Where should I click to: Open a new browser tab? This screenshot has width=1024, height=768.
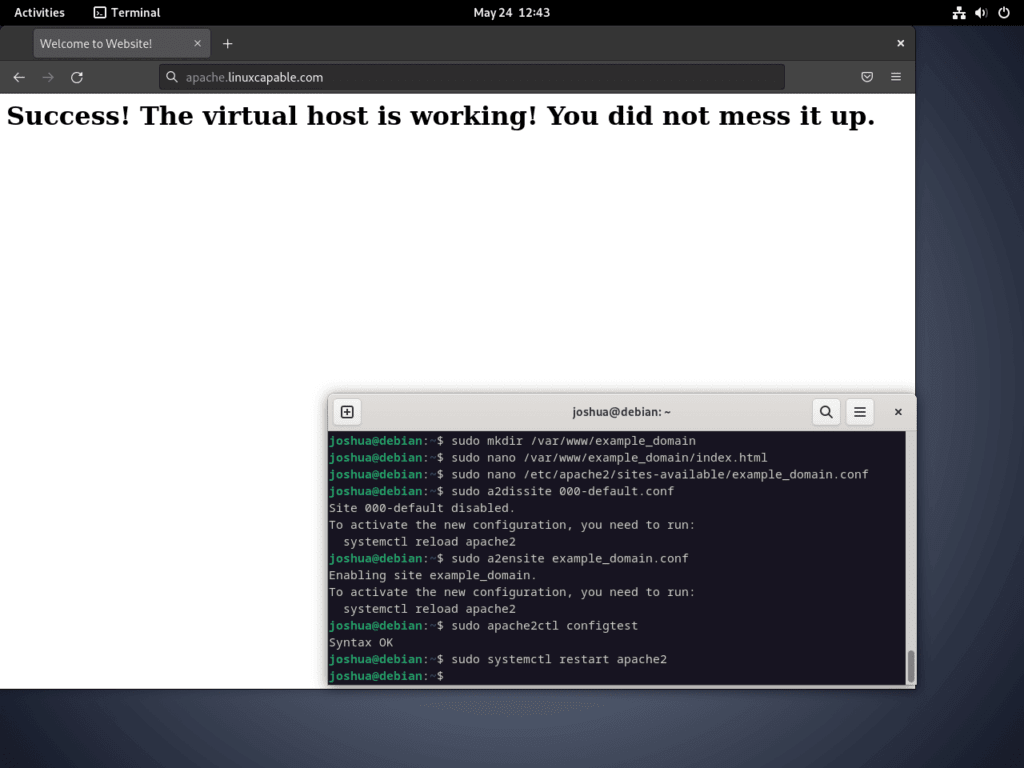point(228,43)
